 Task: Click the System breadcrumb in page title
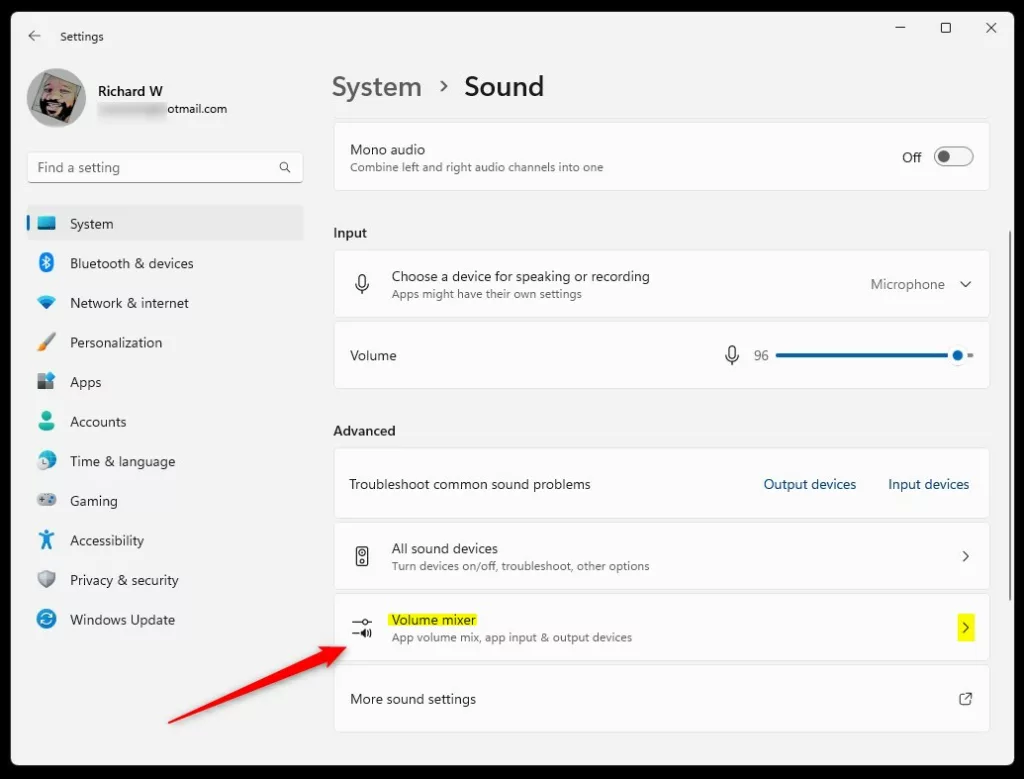click(x=376, y=87)
